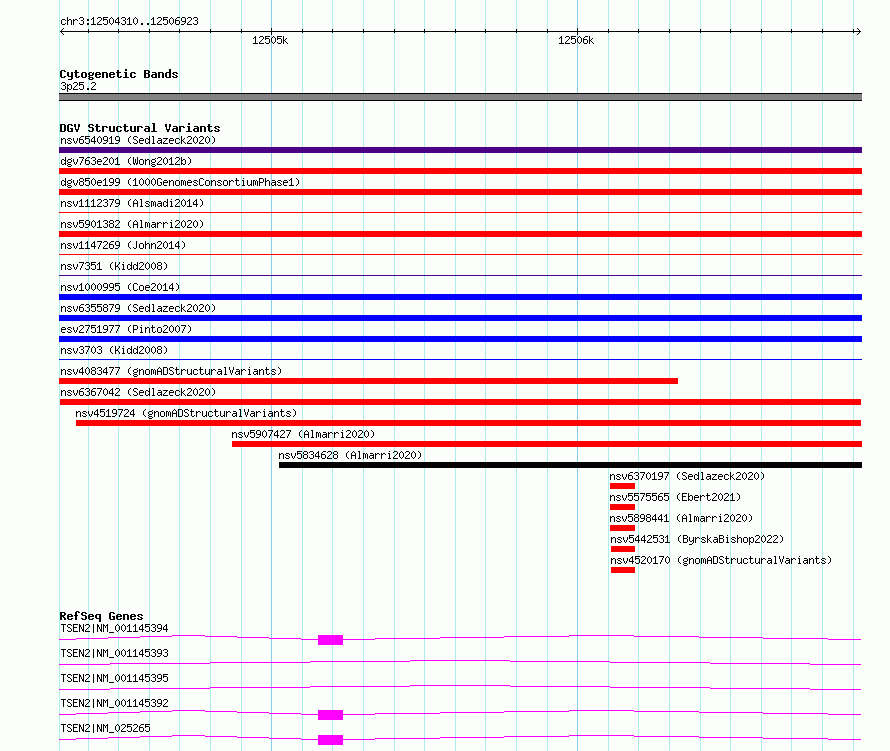Screen dimensions: 890x751
Task: Click the 12506k ruler tick label
Action: [576, 40]
